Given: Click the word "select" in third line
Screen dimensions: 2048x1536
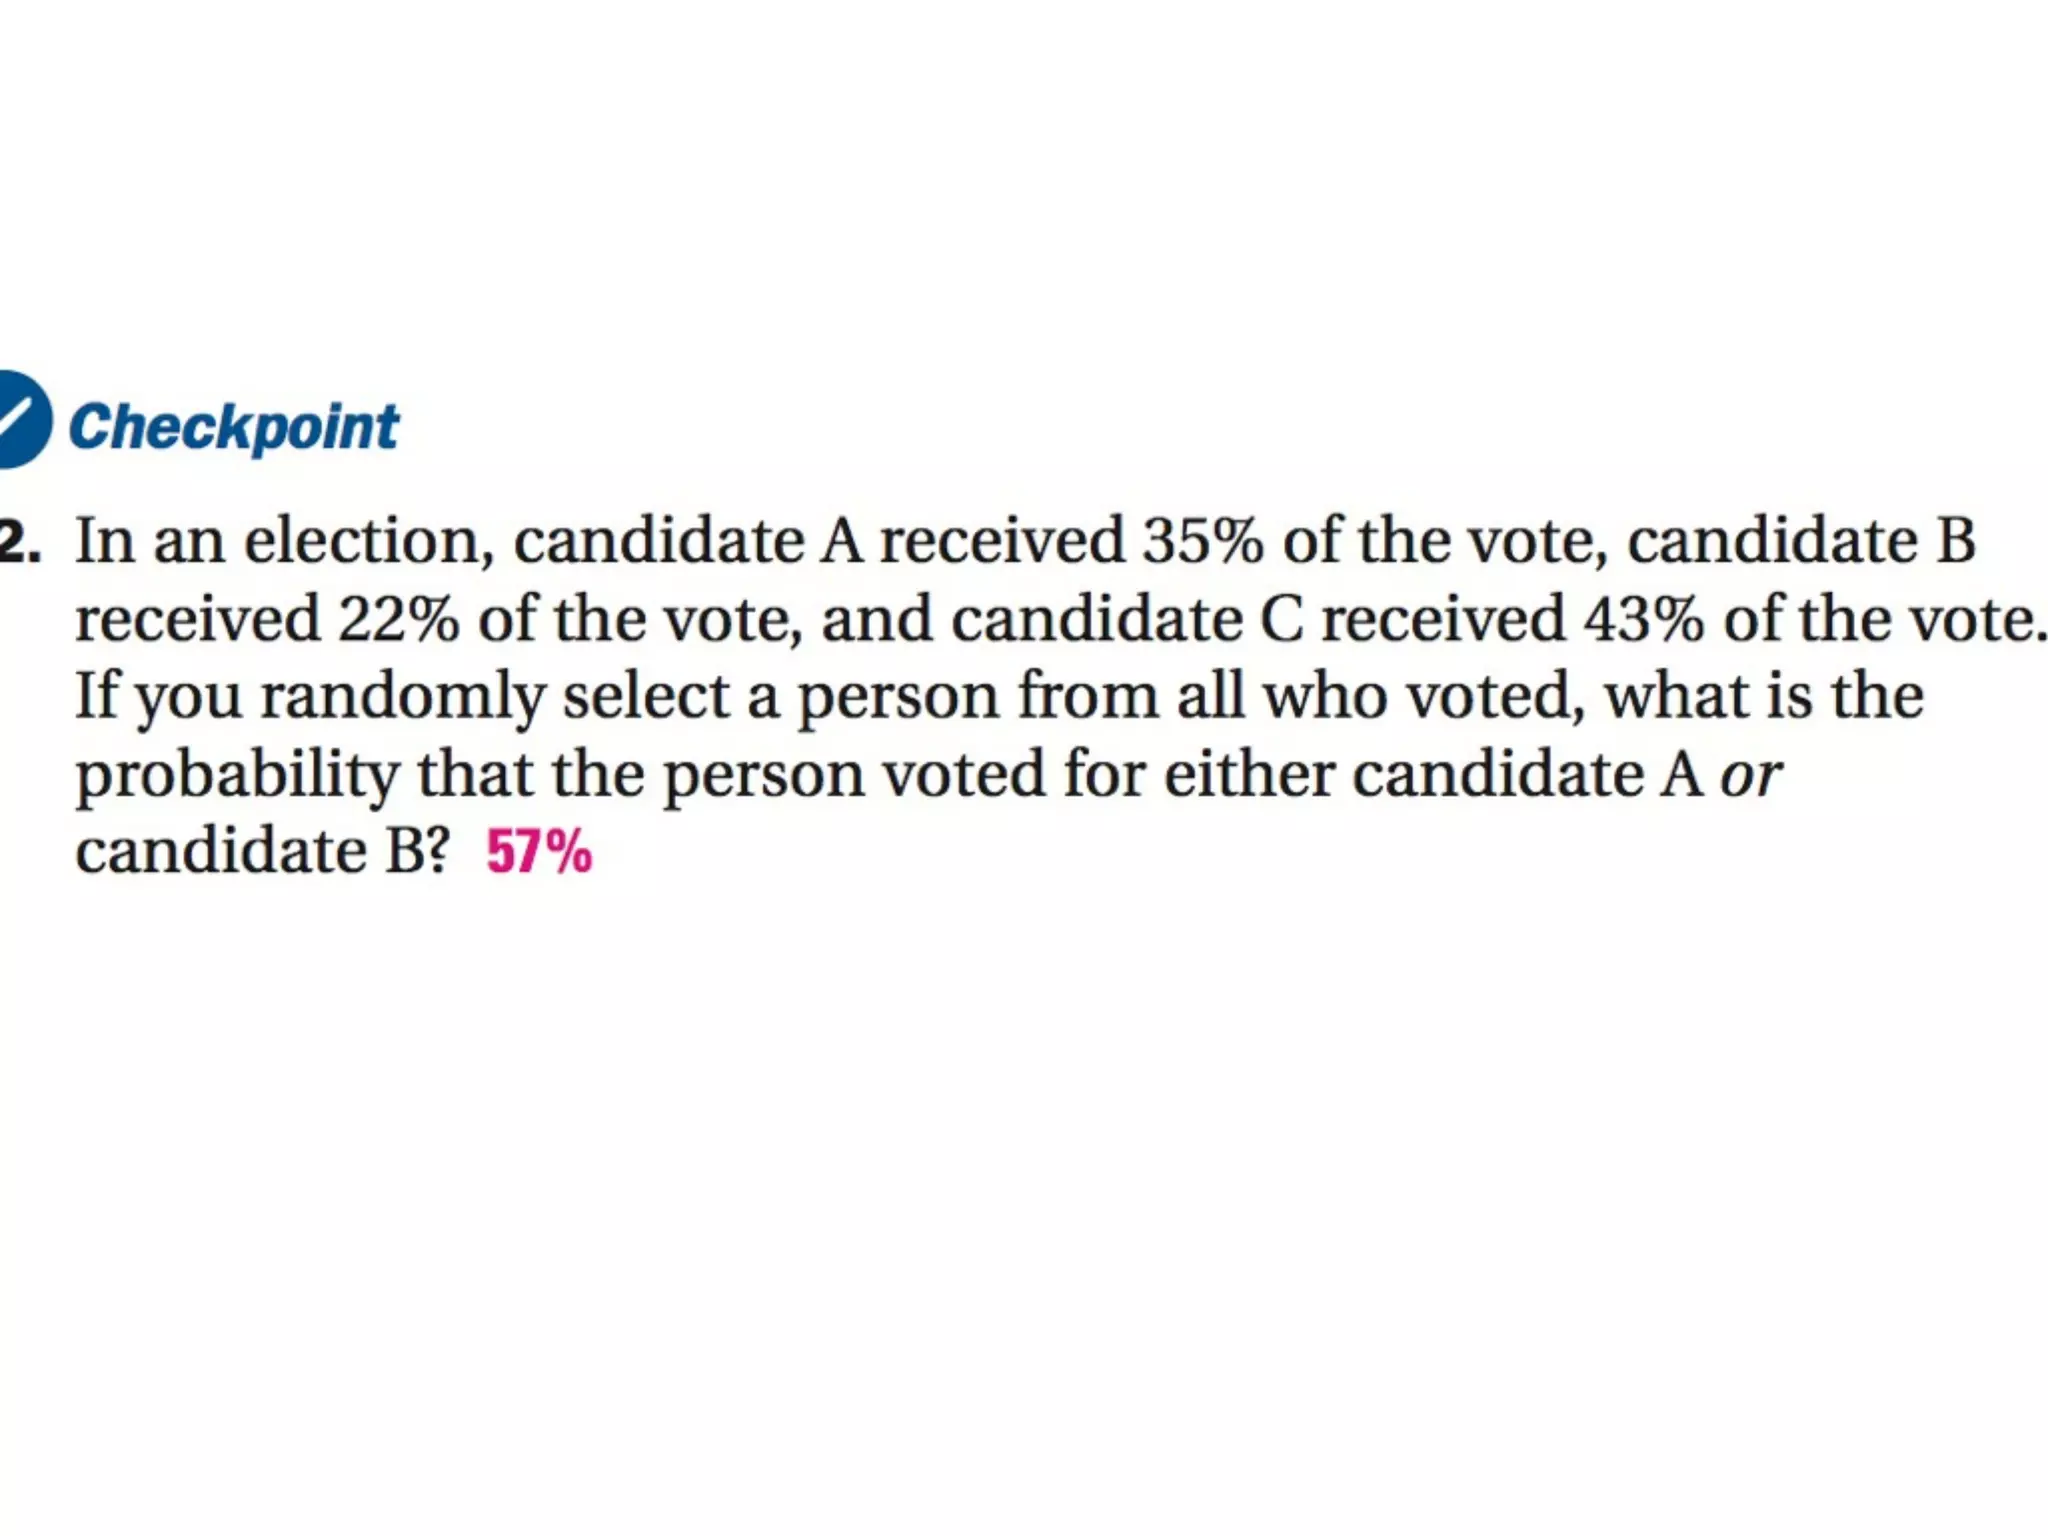Looking at the screenshot, I should click(x=646, y=696).
